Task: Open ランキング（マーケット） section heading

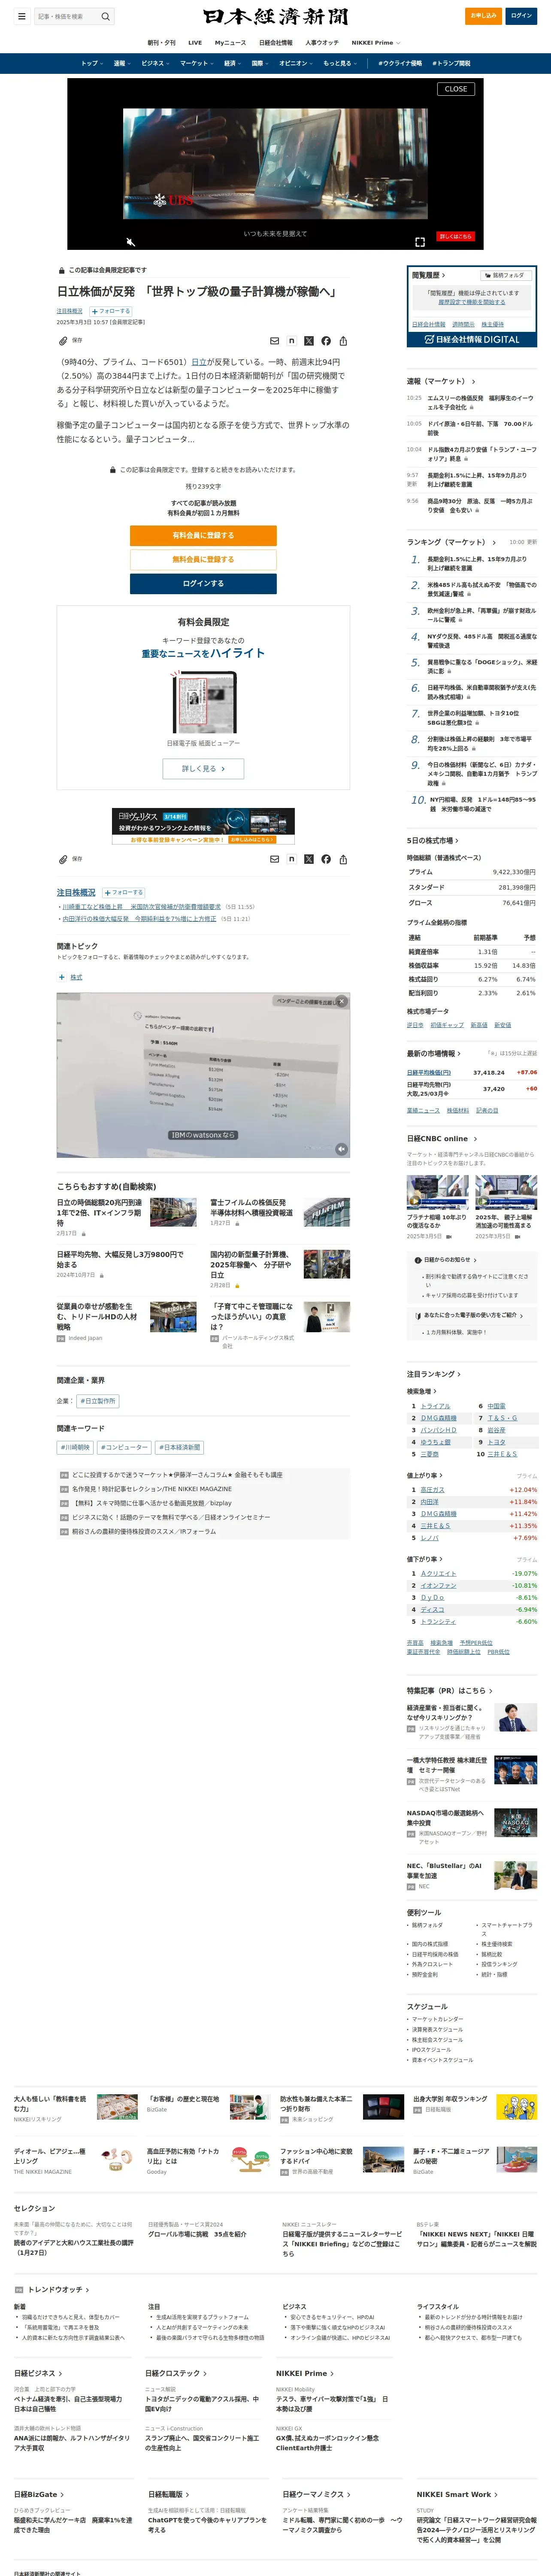Action: (451, 542)
